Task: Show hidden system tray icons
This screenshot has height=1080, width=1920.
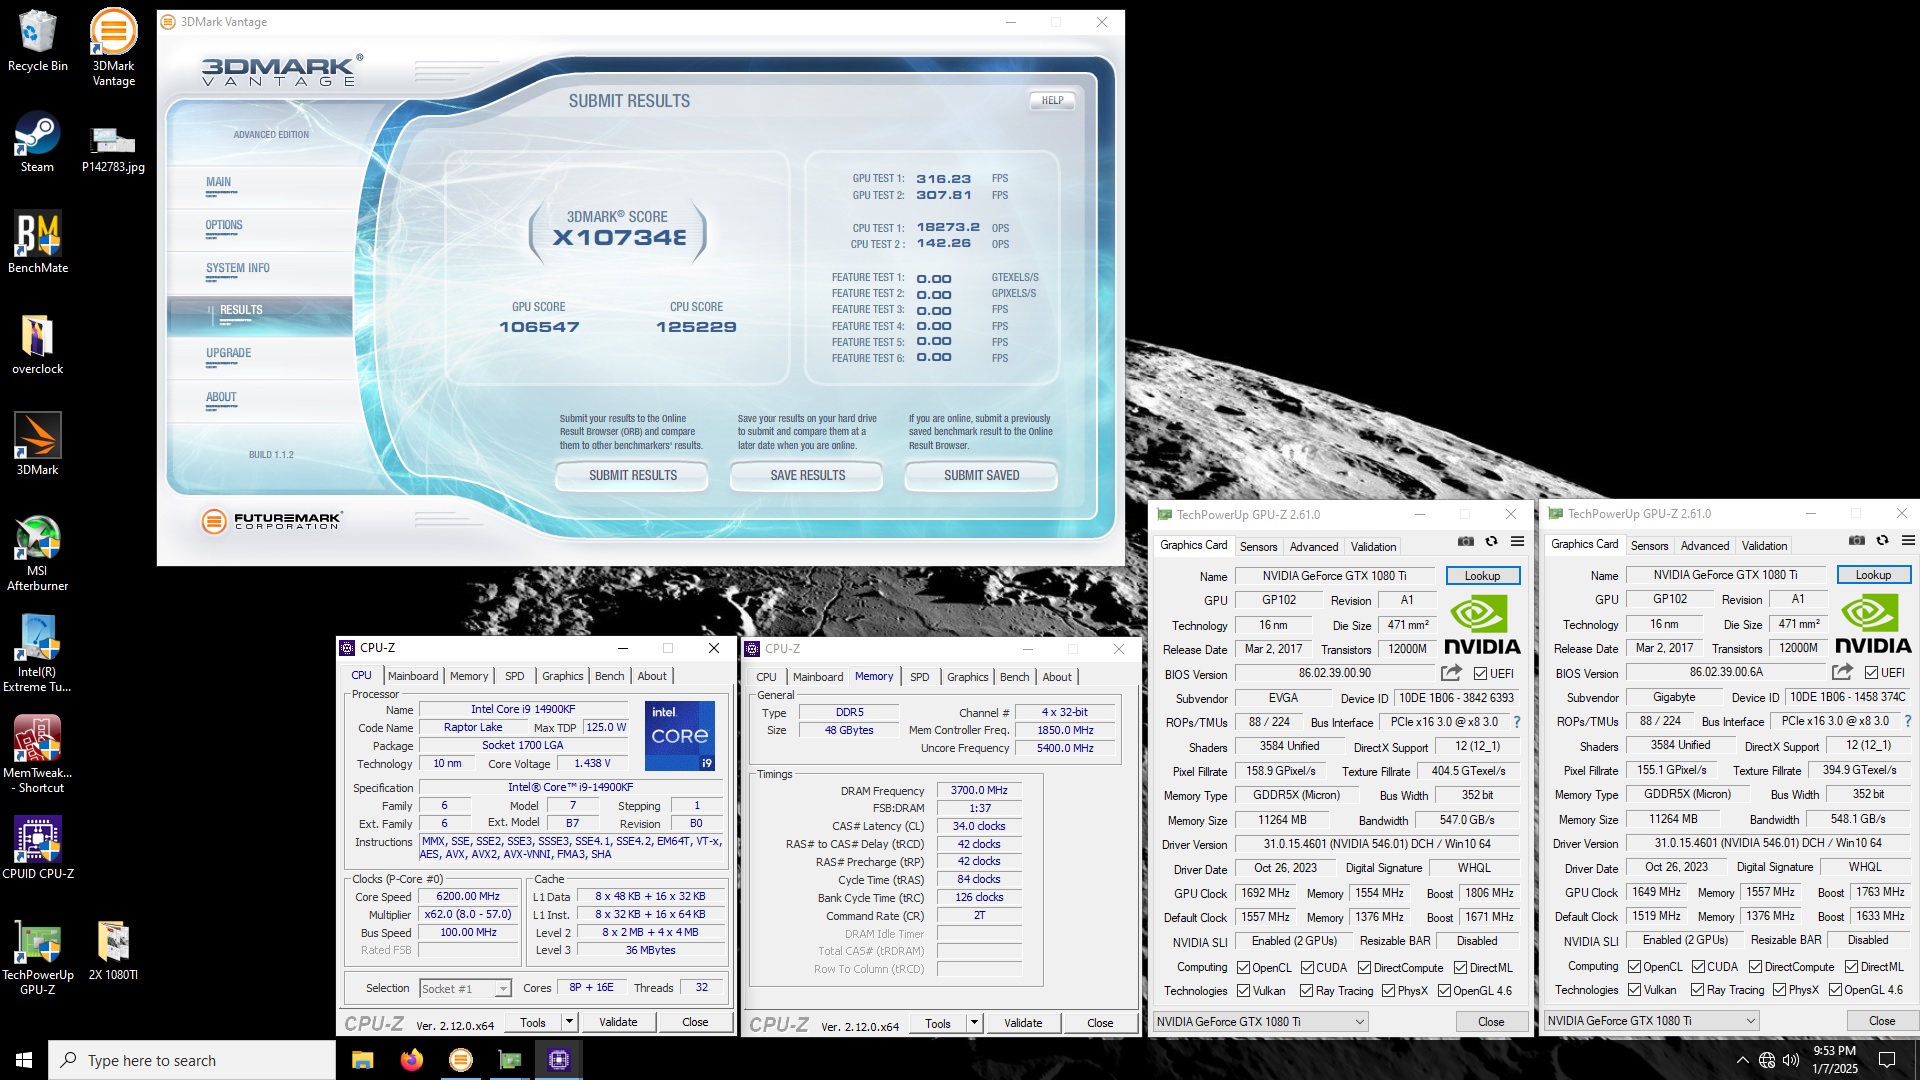Action: click(1742, 1060)
